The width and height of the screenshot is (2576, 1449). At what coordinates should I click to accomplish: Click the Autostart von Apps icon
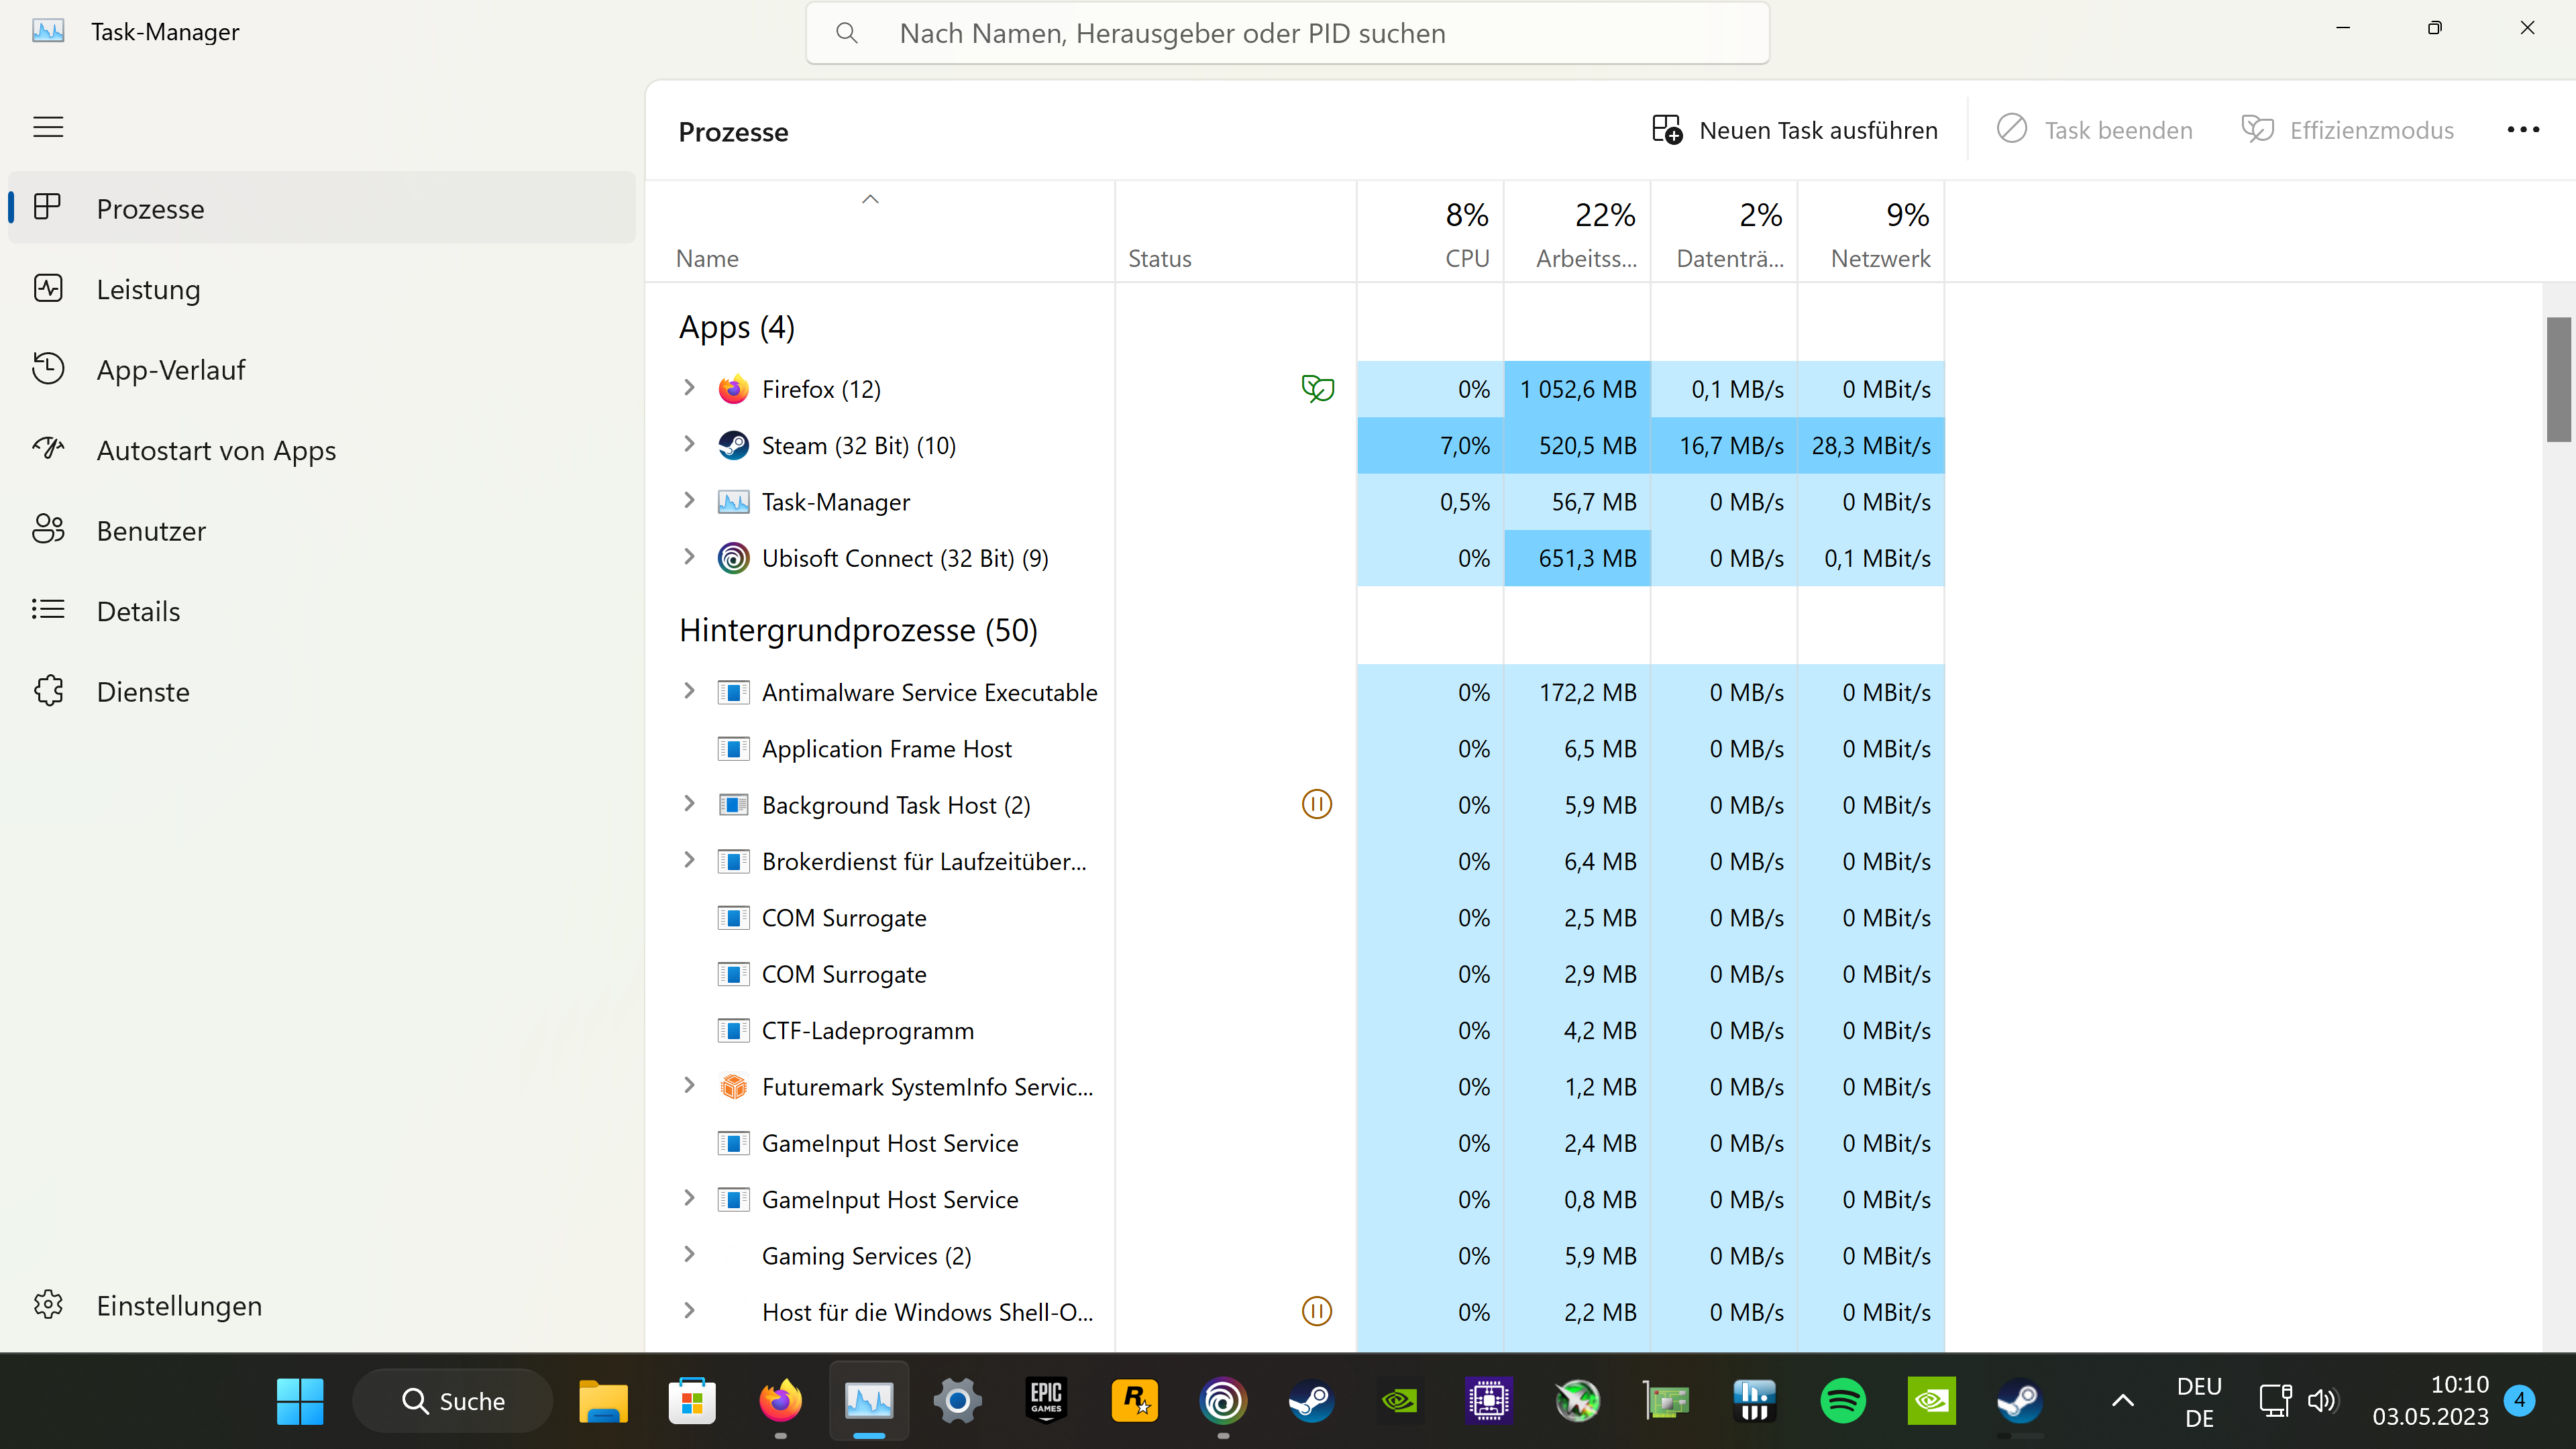[x=48, y=449]
